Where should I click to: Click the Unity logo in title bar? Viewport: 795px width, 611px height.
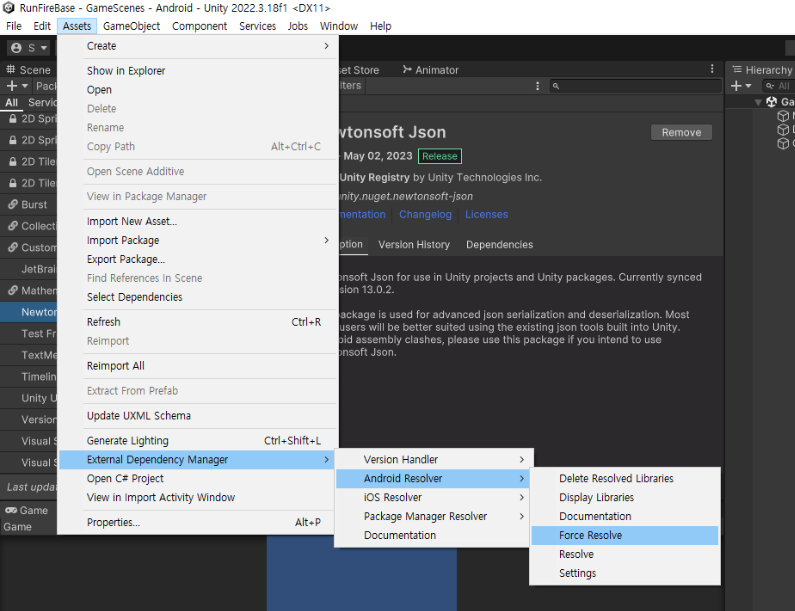pos(9,8)
